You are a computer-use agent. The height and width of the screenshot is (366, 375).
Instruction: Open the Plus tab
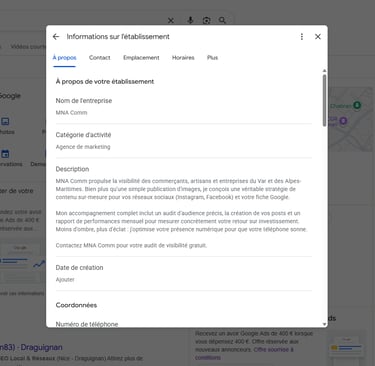[x=212, y=58]
